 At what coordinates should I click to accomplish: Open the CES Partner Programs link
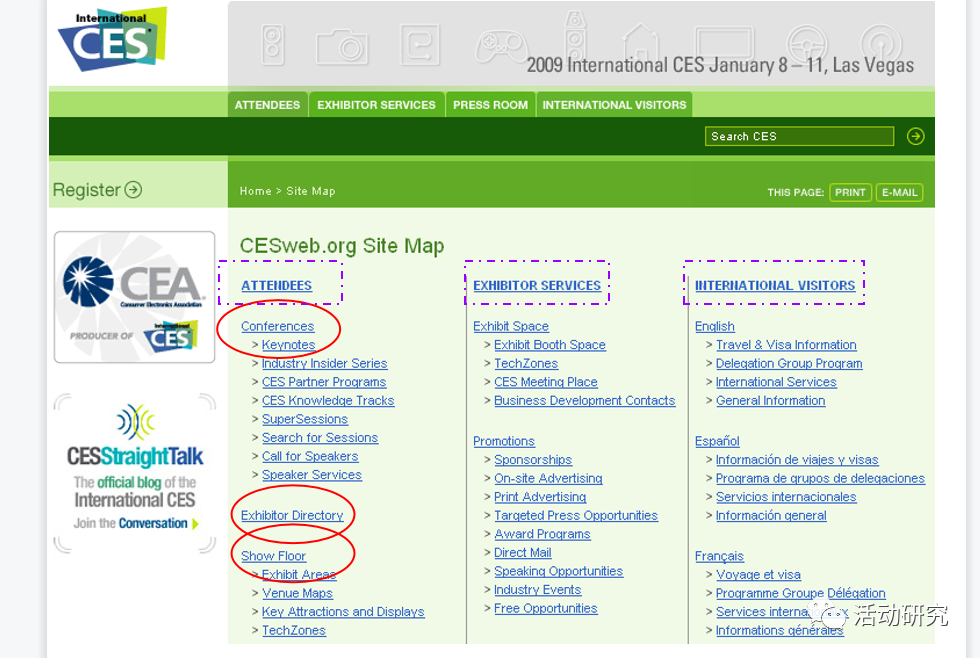click(x=324, y=382)
